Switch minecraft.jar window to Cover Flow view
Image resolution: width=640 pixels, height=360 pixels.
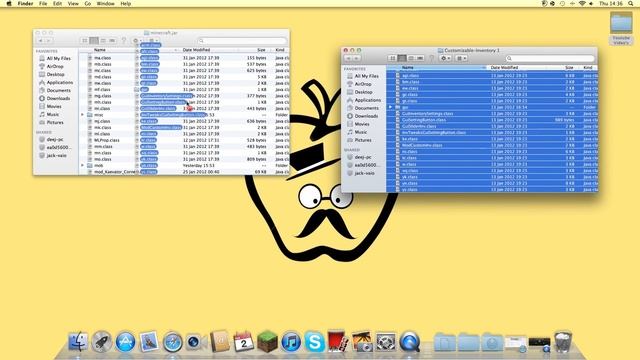pos(112,40)
